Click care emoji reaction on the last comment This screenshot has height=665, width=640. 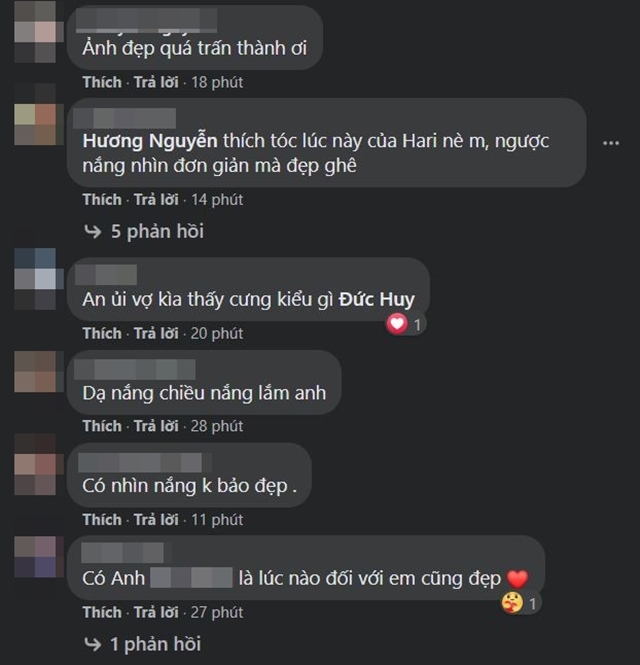[512, 603]
